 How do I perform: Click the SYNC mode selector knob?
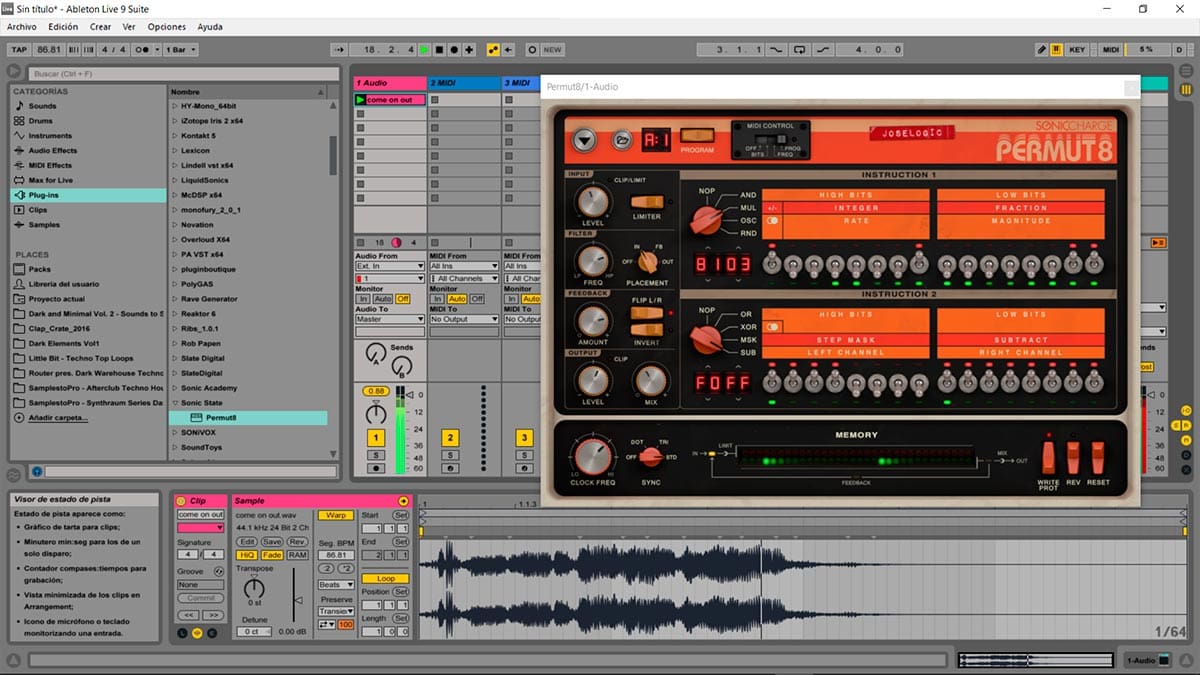tap(651, 456)
